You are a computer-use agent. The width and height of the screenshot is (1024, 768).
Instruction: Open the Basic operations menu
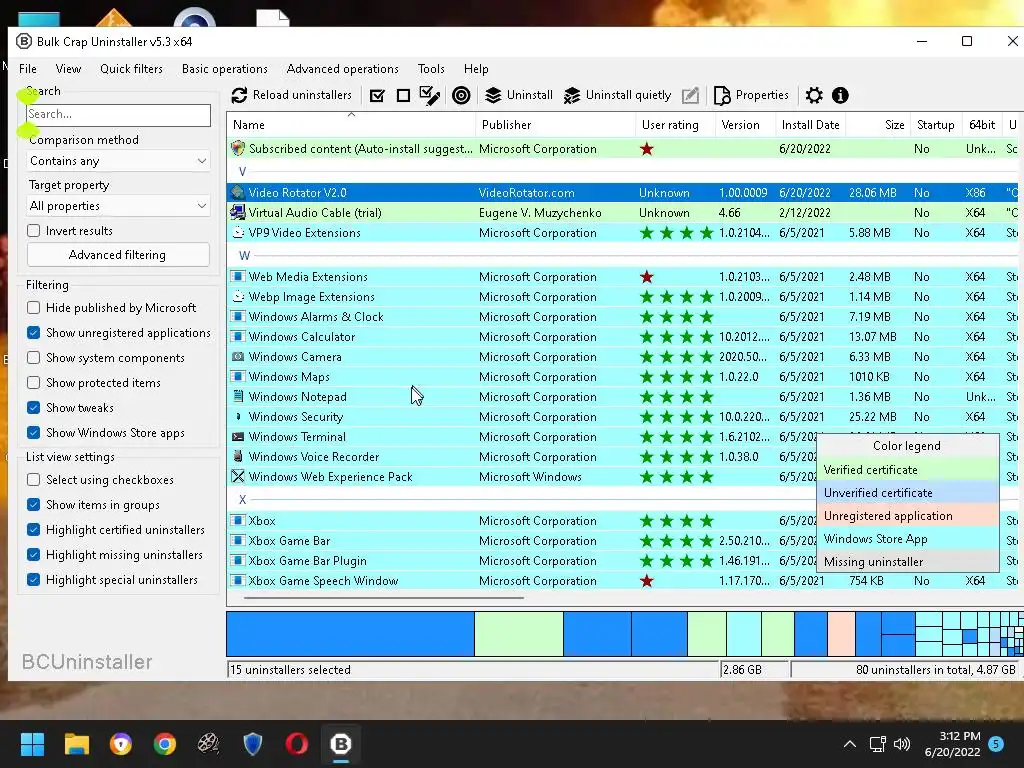(x=225, y=69)
